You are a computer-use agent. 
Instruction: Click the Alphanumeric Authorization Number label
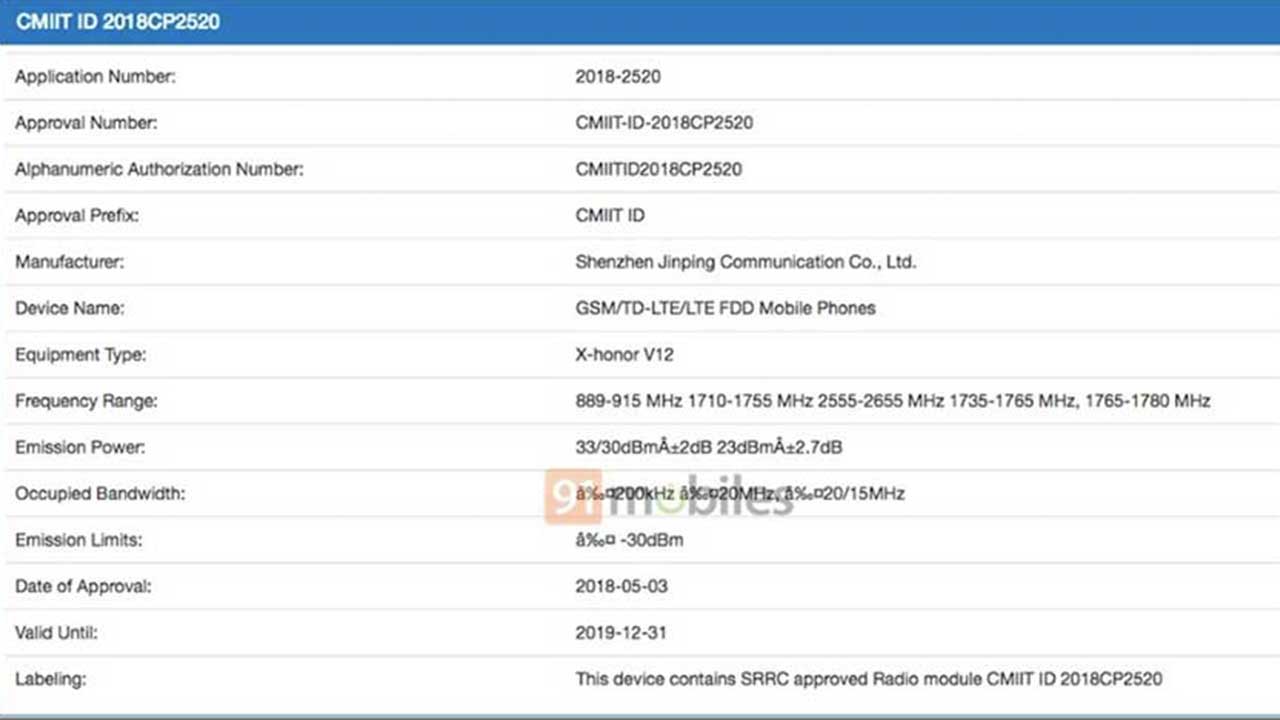[159, 169]
